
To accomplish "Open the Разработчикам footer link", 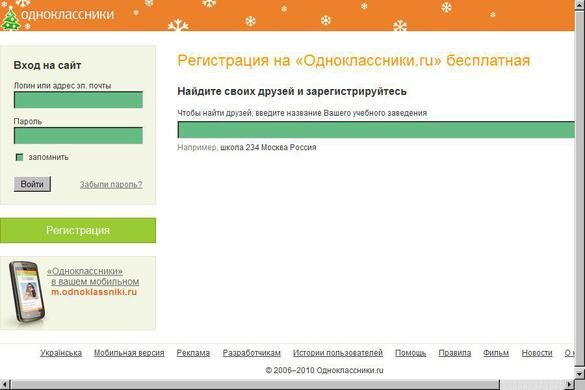I will [x=251, y=353].
